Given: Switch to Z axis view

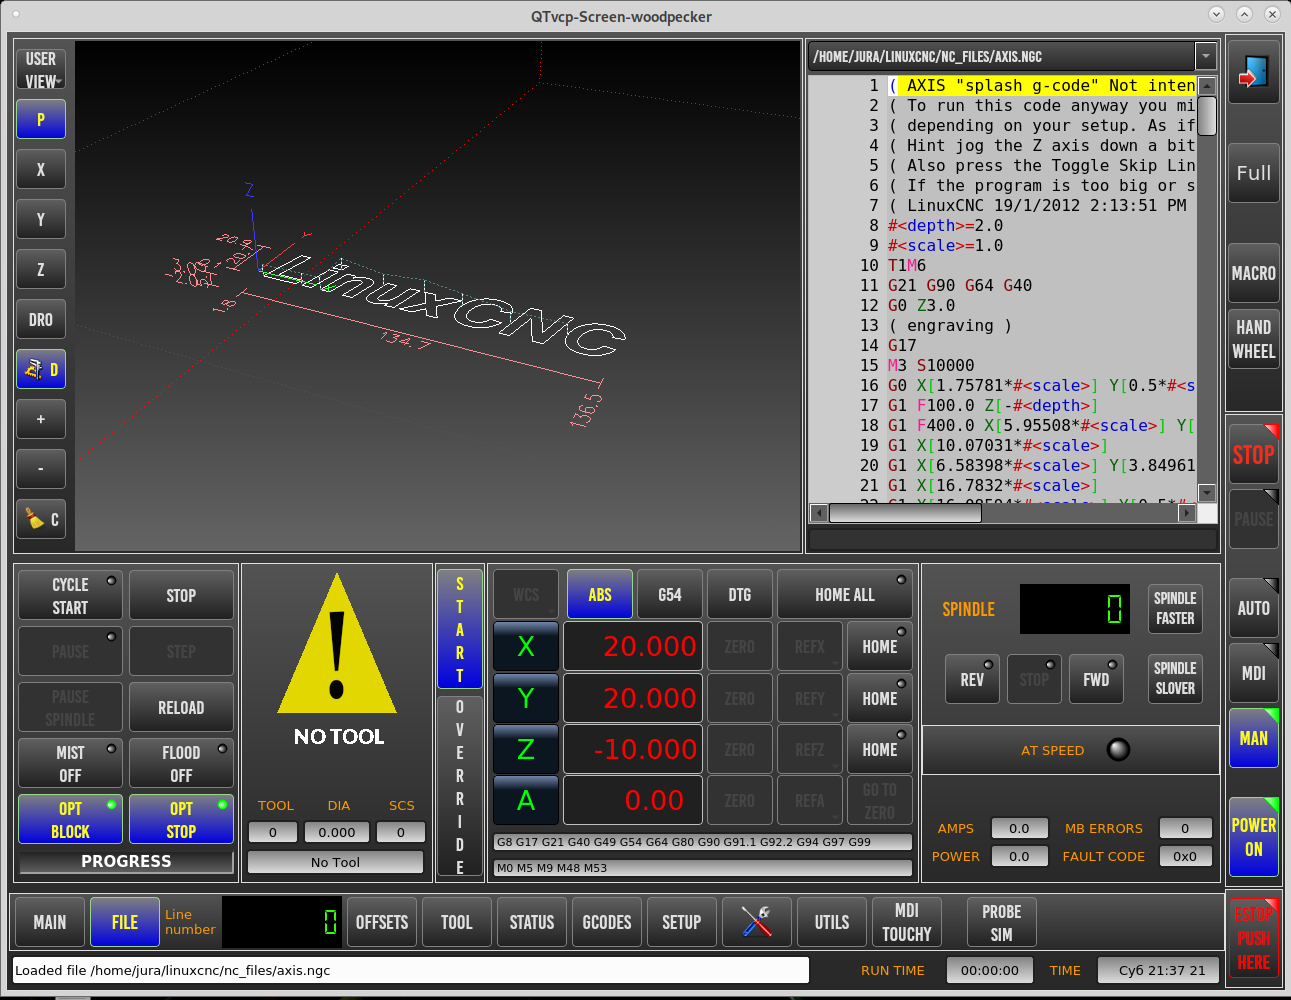Looking at the screenshot, I should tap(41, 269).
